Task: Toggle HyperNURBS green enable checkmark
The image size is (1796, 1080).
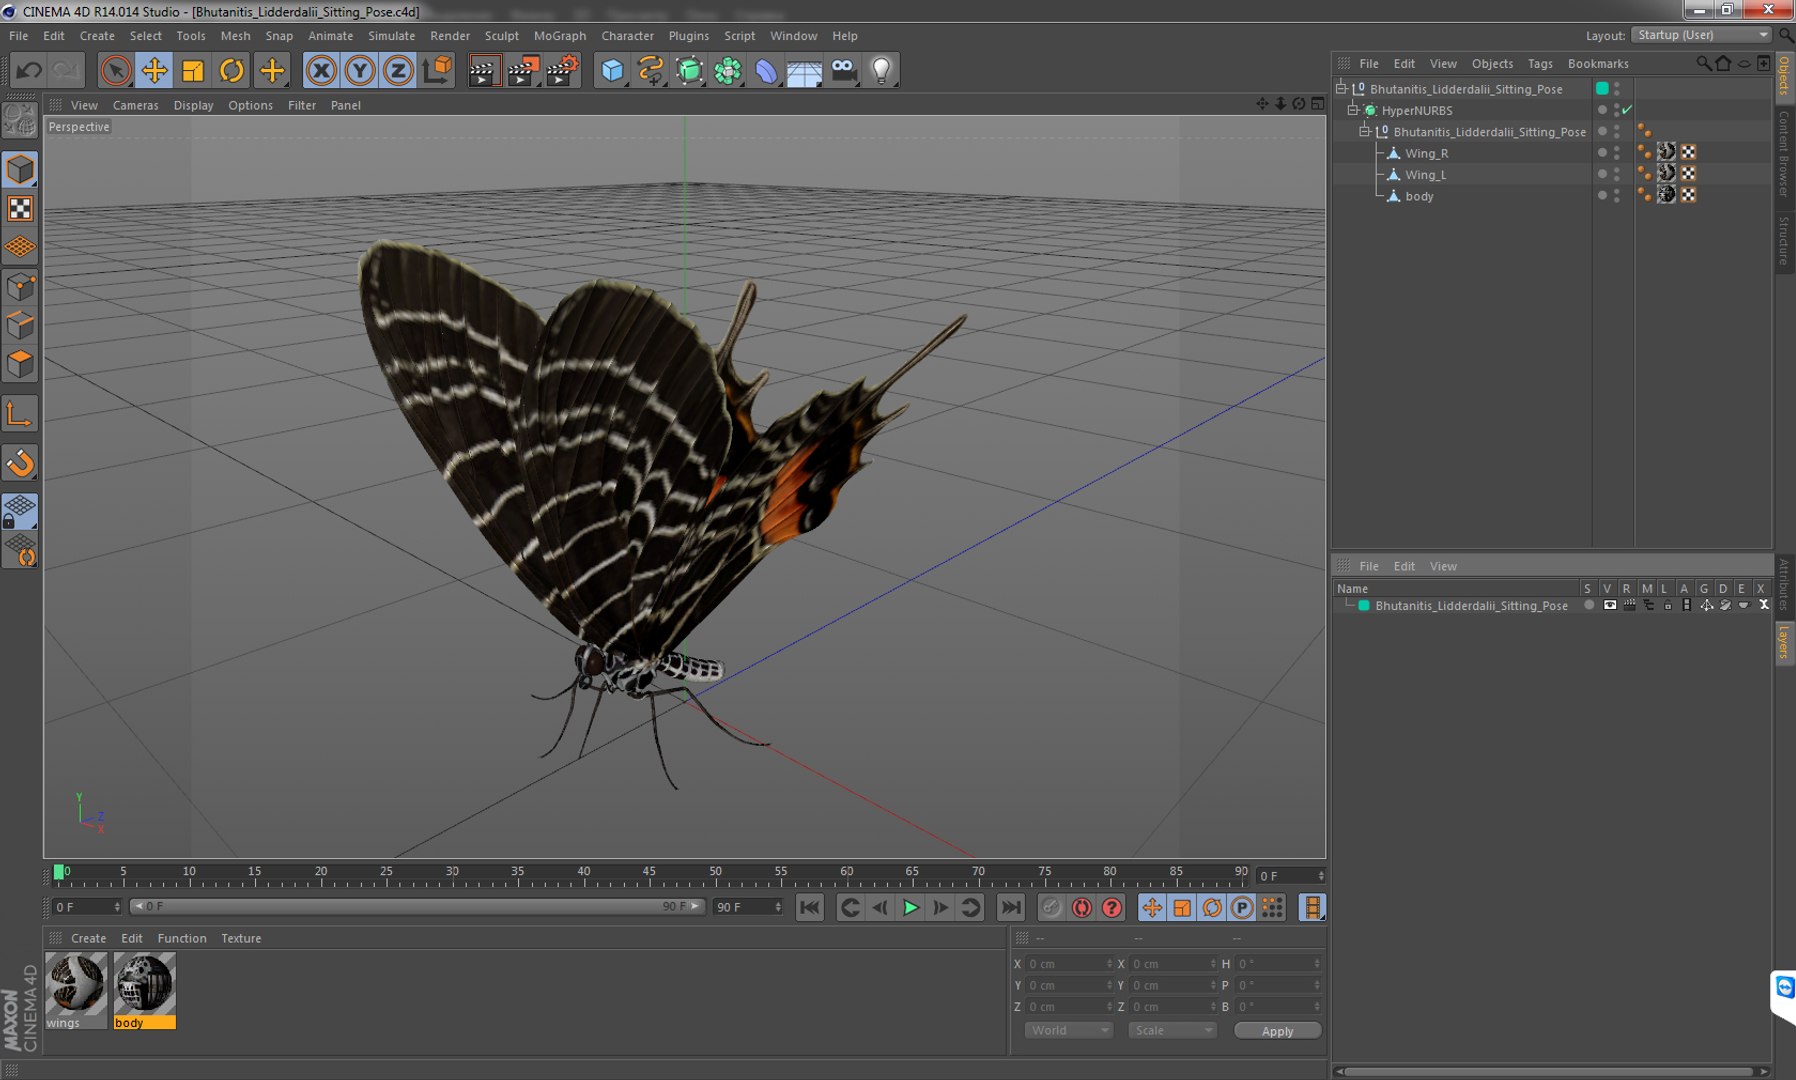Action: 1627,110
